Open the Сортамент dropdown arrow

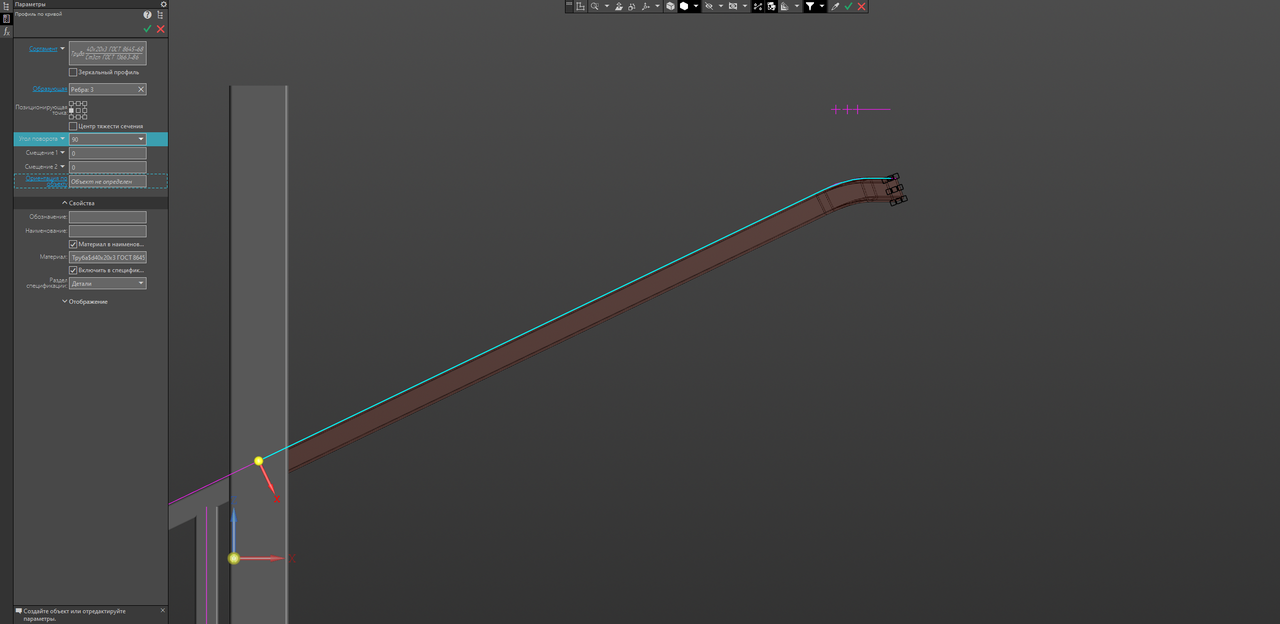pos(62,48)
